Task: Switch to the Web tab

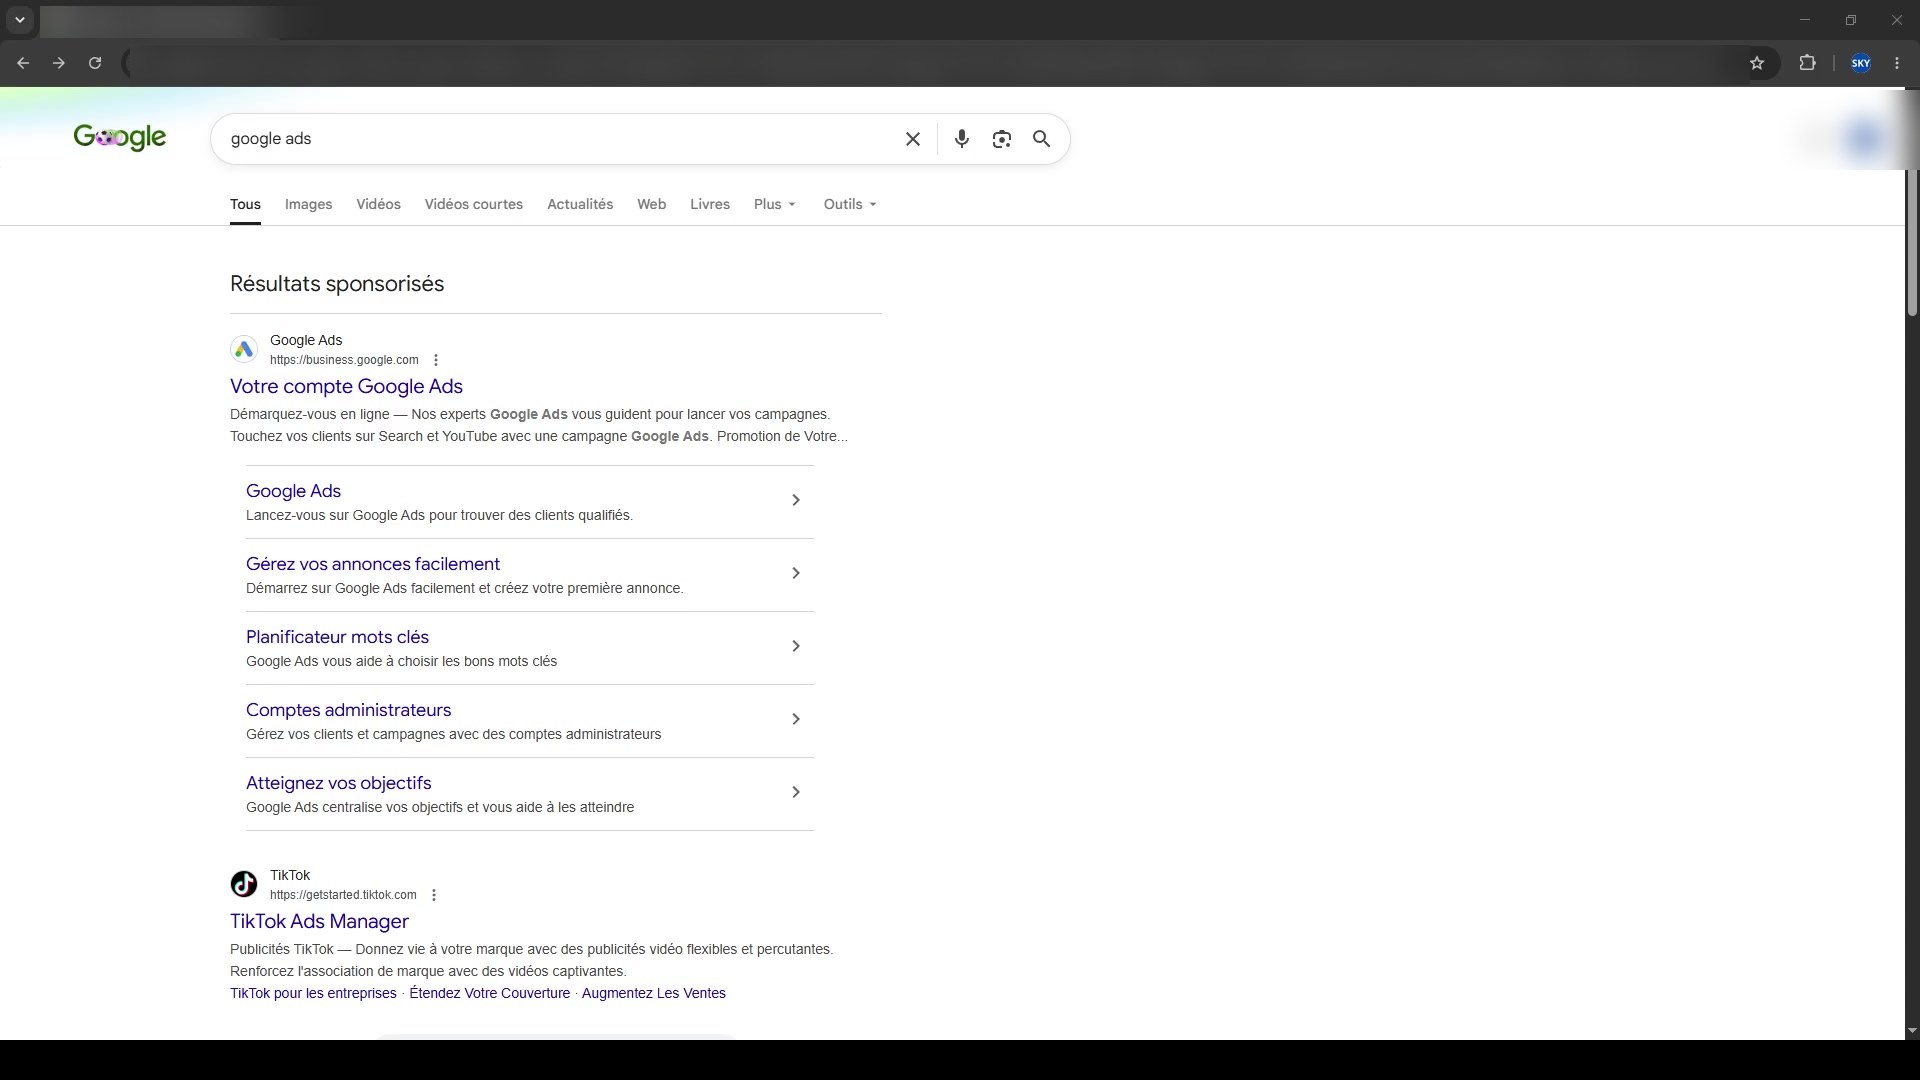Action: point(651,204)
